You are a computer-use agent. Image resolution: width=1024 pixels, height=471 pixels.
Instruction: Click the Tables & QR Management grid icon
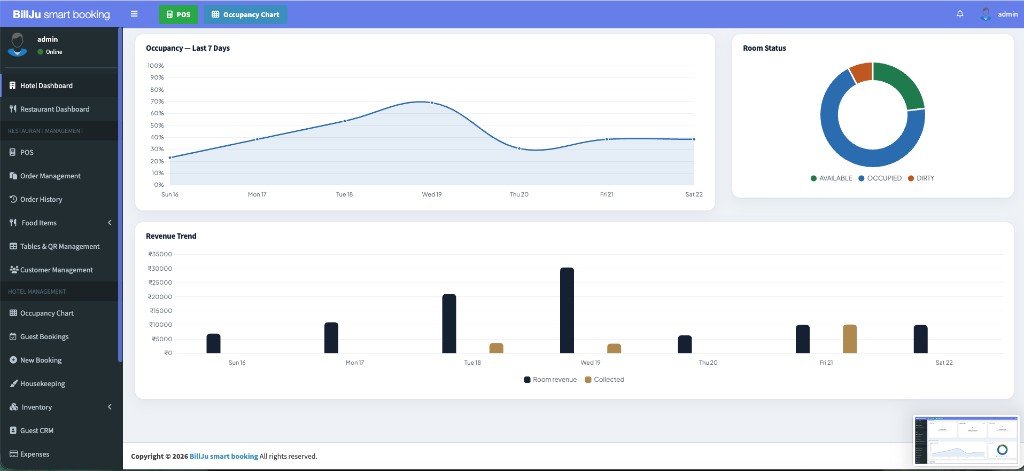13,246
